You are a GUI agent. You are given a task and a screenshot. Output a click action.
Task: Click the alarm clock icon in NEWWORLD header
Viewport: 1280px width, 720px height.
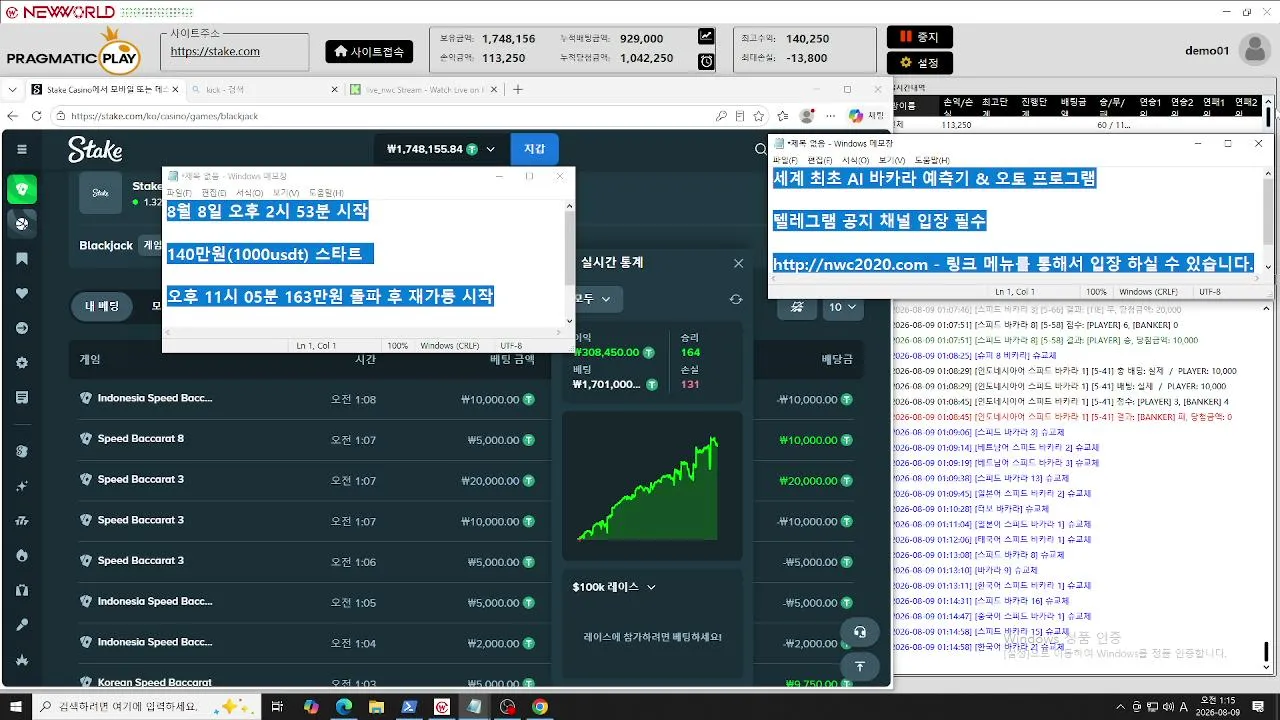706,62
